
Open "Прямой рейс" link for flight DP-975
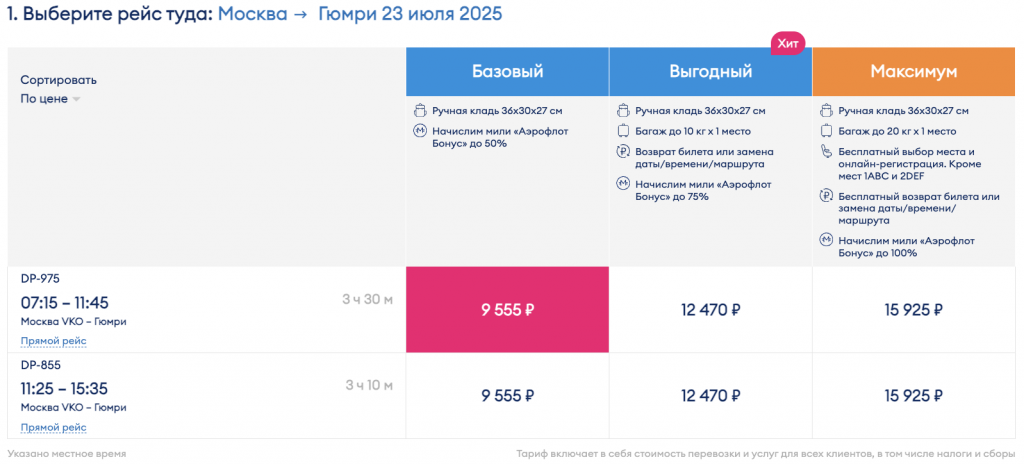pyautogui.click(x=53, y=341)
